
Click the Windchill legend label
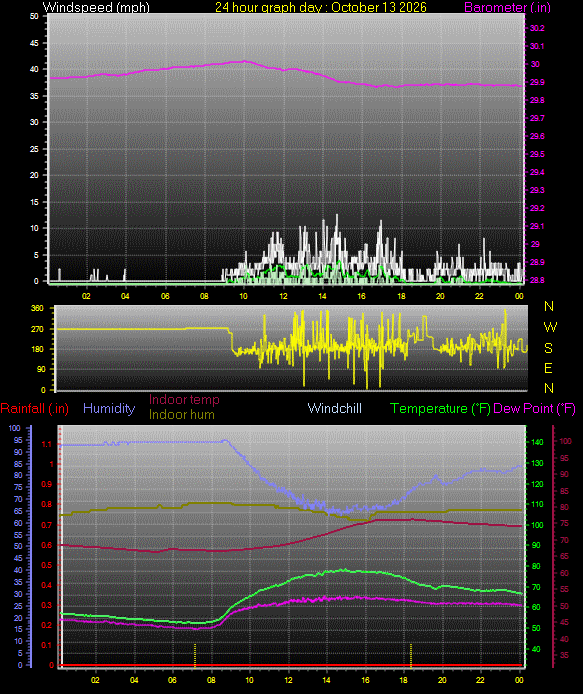coord(335,408)
